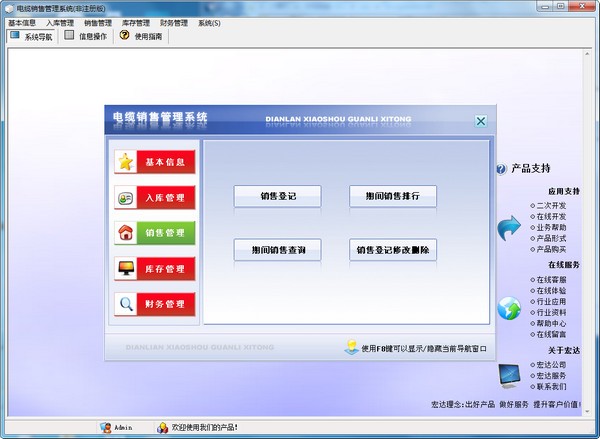Image resolution: width=600 pixels, height=439 pixels.
Task: Click the computer monitor icon beside 关于宏达
Action: click(x=510, y=376)
